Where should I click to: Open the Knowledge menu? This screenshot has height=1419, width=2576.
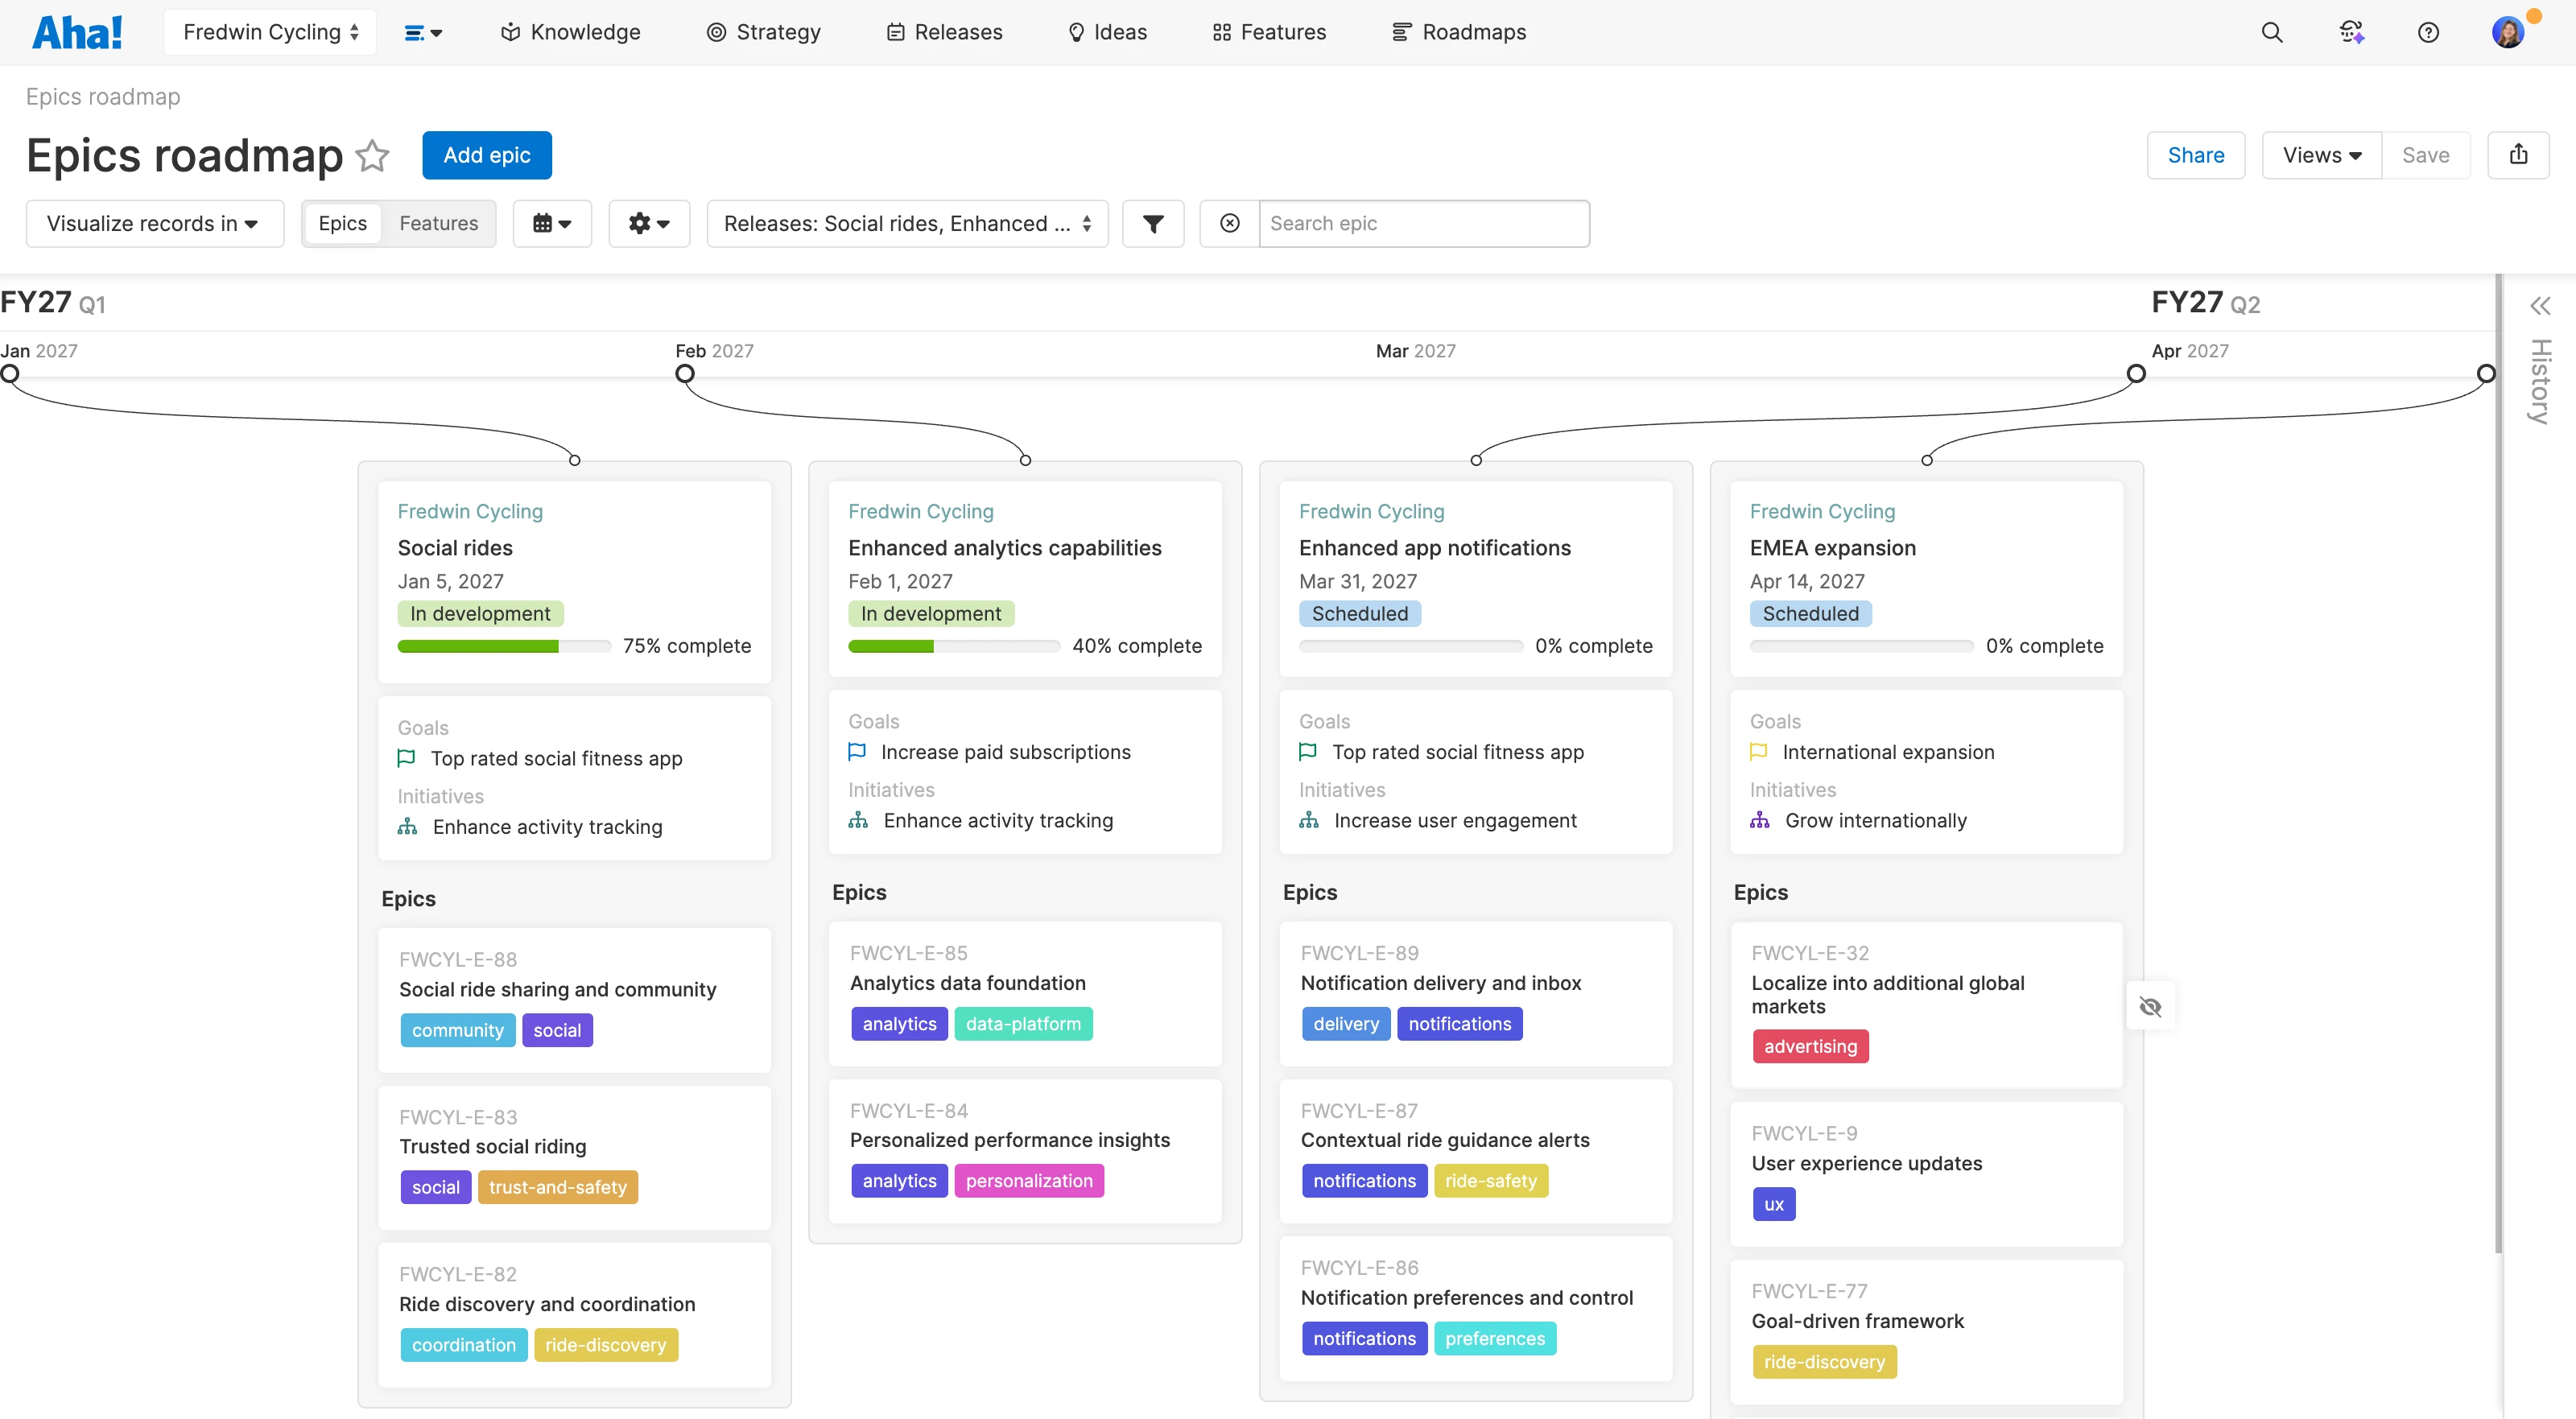(570, 32)
